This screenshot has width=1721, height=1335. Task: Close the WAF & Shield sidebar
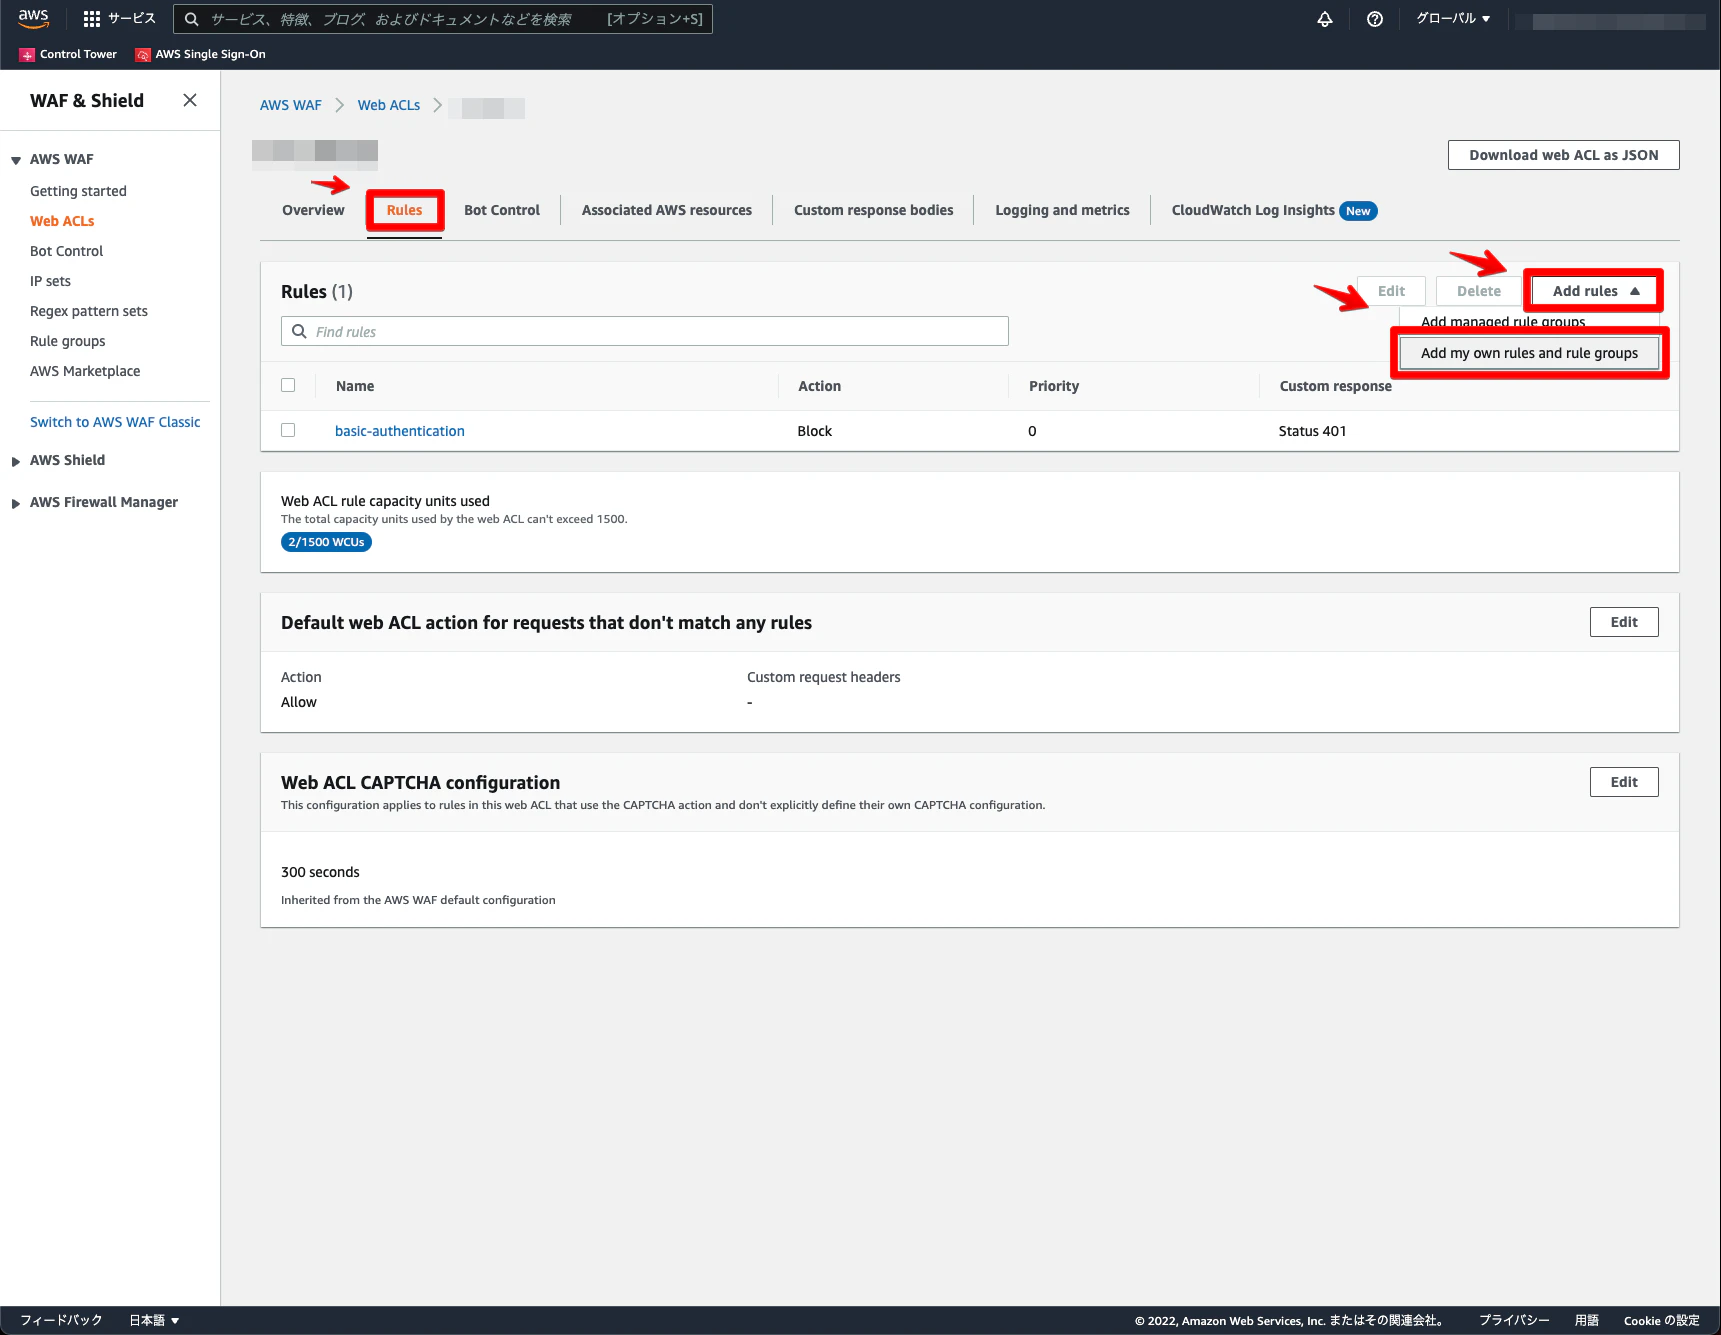point(190,100)
